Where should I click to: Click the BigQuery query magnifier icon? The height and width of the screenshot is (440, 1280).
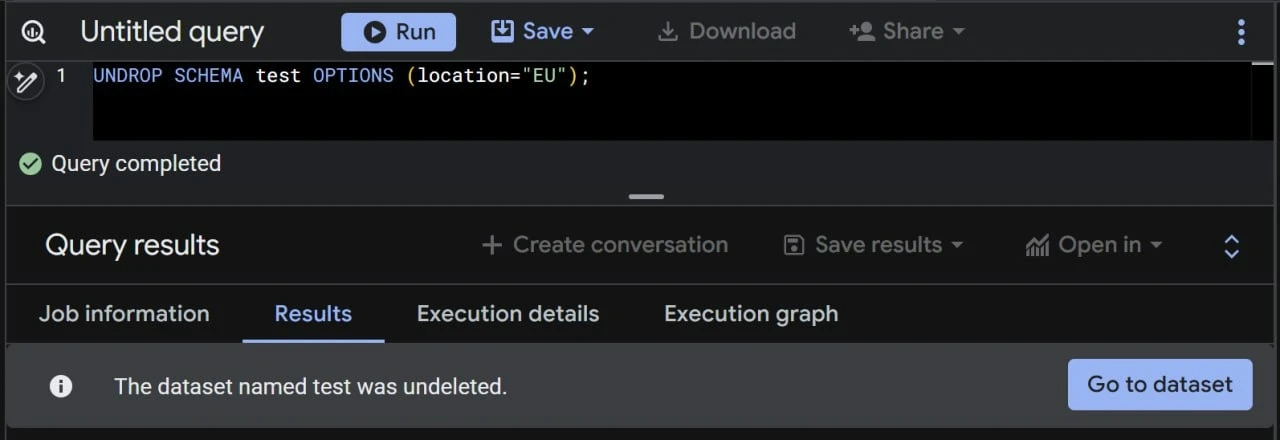click(x=33, y=32)
